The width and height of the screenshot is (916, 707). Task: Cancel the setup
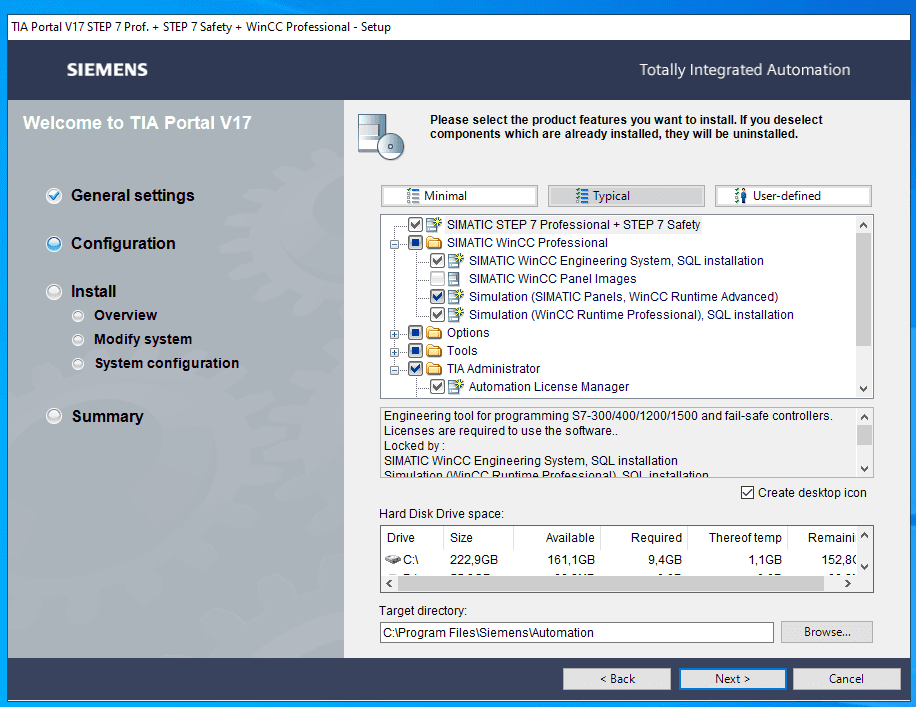pos(846,679)
